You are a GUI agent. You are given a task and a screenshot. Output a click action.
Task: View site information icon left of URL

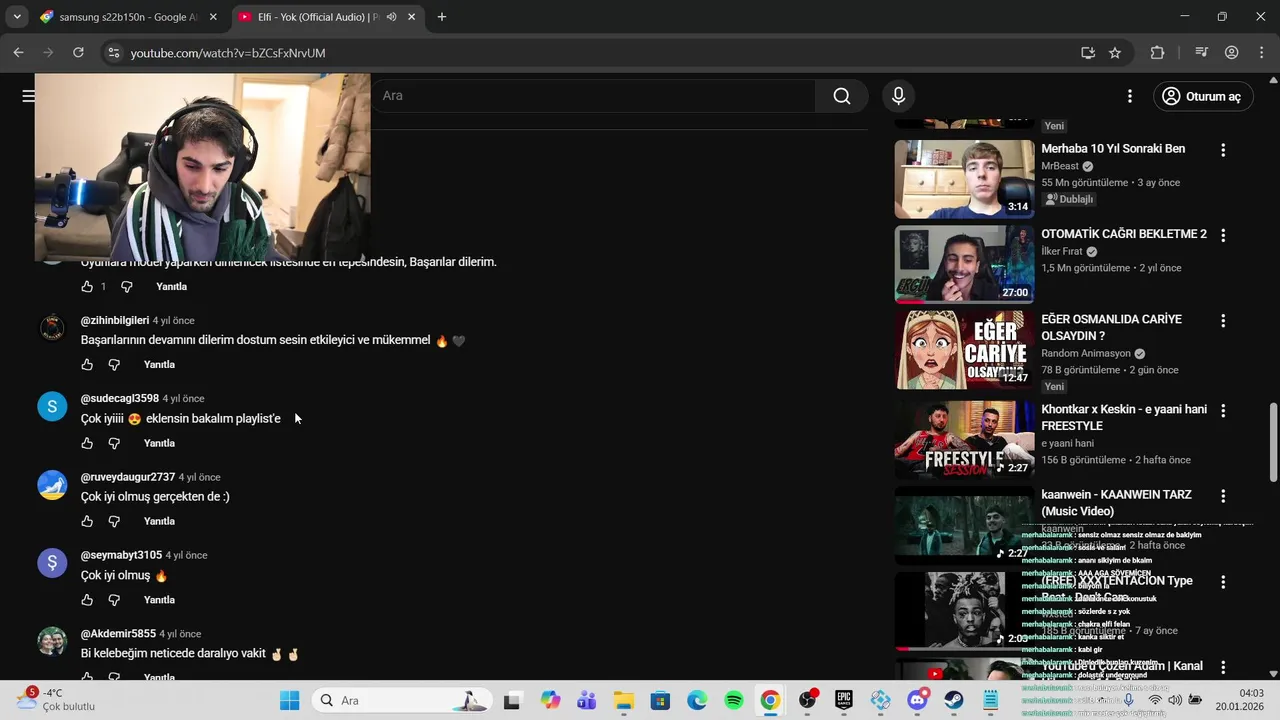pos(113,53)
